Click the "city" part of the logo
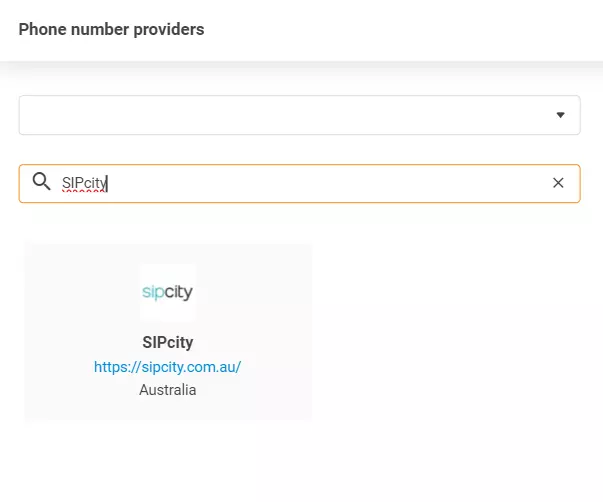Image resolution: width=603 pixels, height=502 pixels. 180,292
